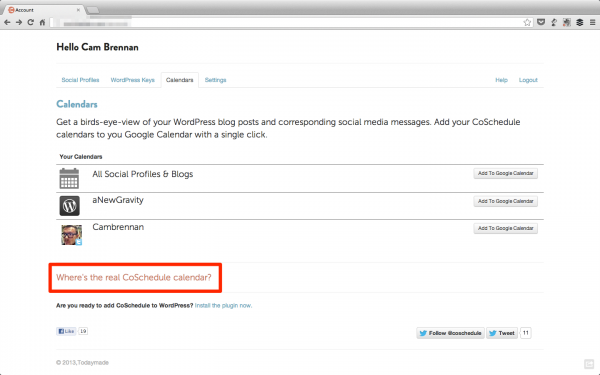Viewport: 600px width, 375px height.
Task: Click the square extension icon beside Buffer
Action: coord(567,23)
